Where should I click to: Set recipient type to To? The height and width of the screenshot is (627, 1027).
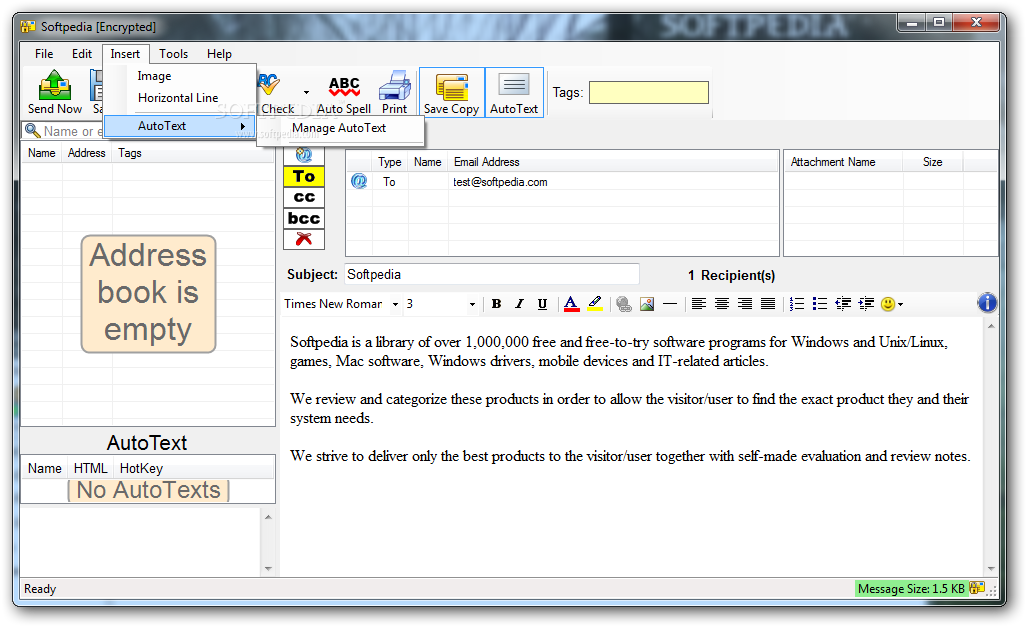[x=304, y=176]
